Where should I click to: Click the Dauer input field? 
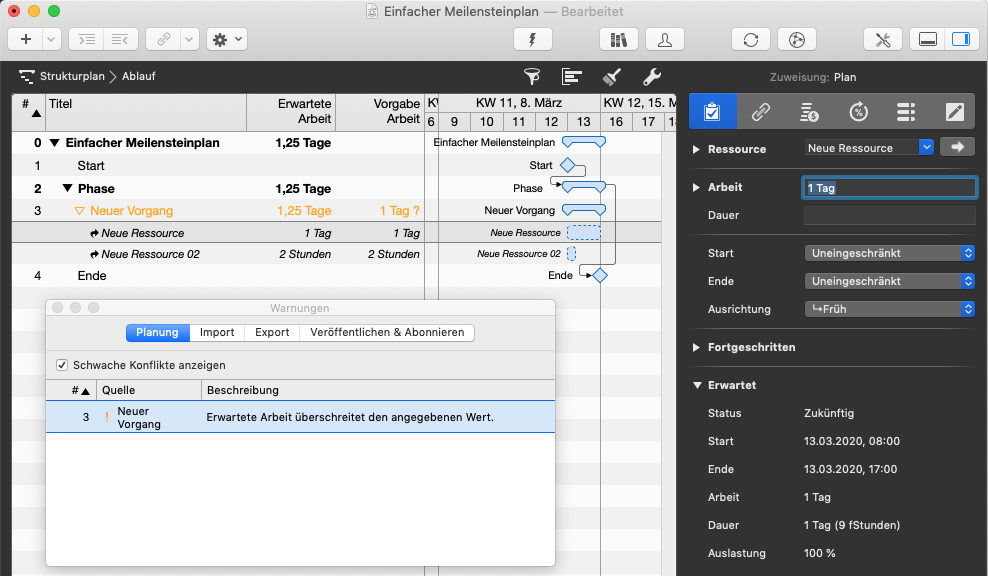[889, 215]
